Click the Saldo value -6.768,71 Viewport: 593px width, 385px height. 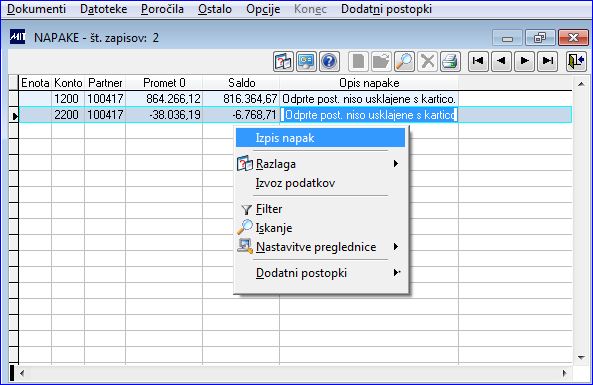tap(241, 115)
